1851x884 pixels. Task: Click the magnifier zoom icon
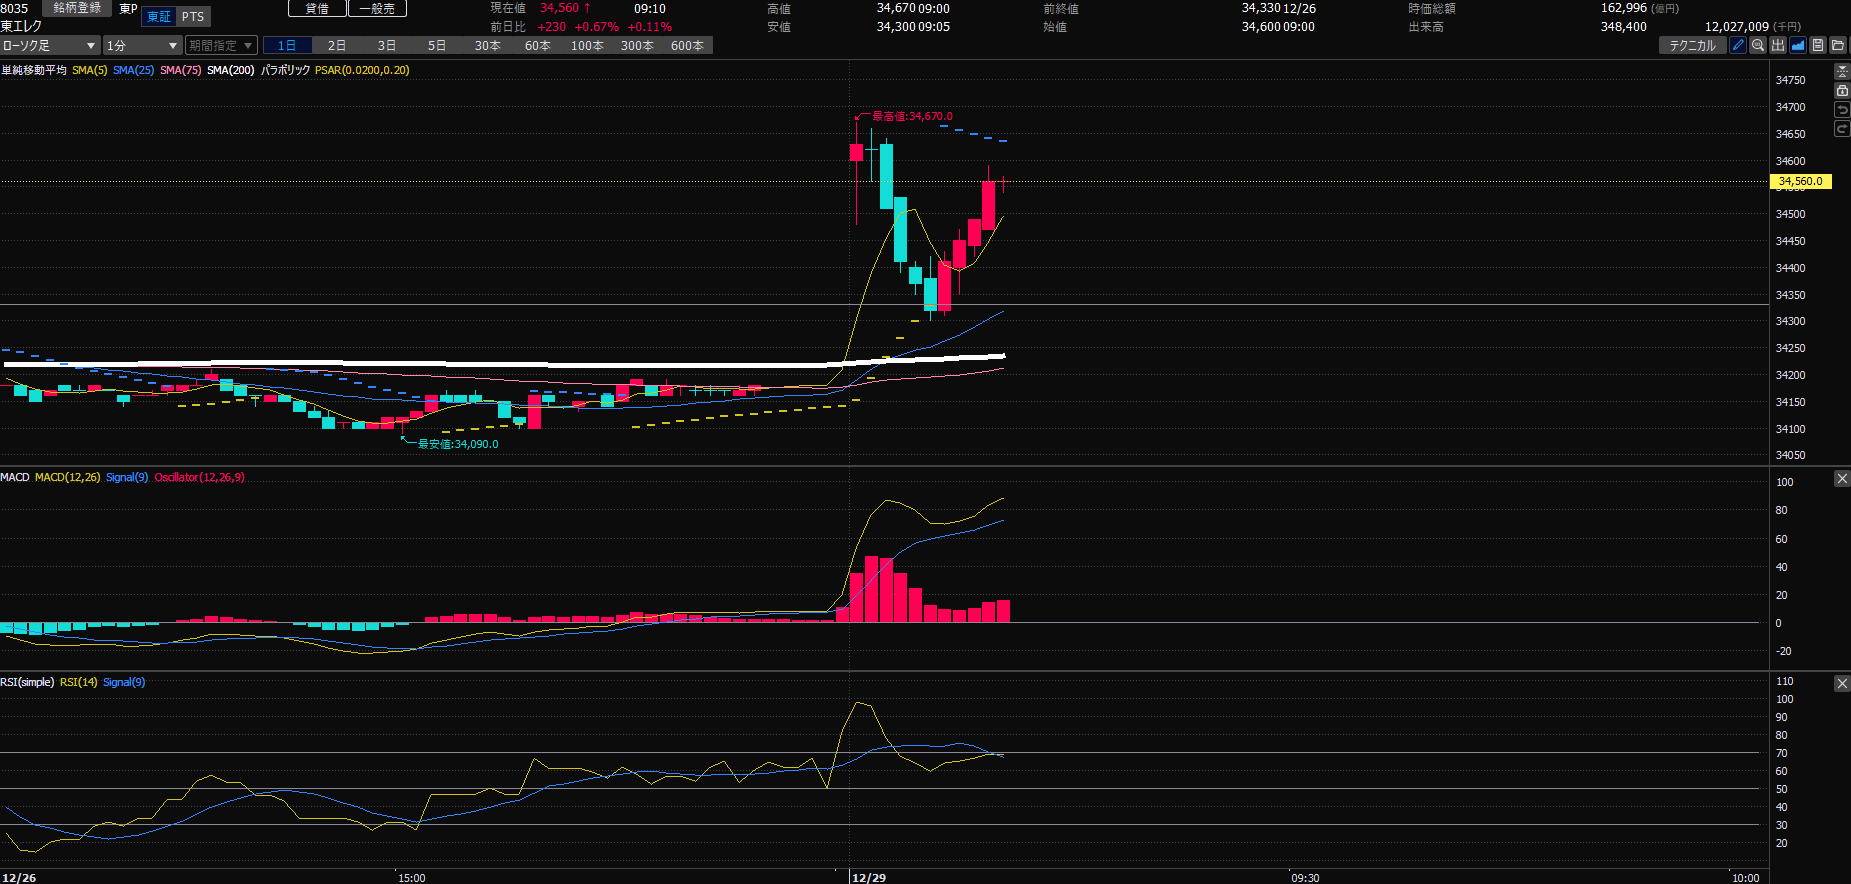tap(1758, 45)
